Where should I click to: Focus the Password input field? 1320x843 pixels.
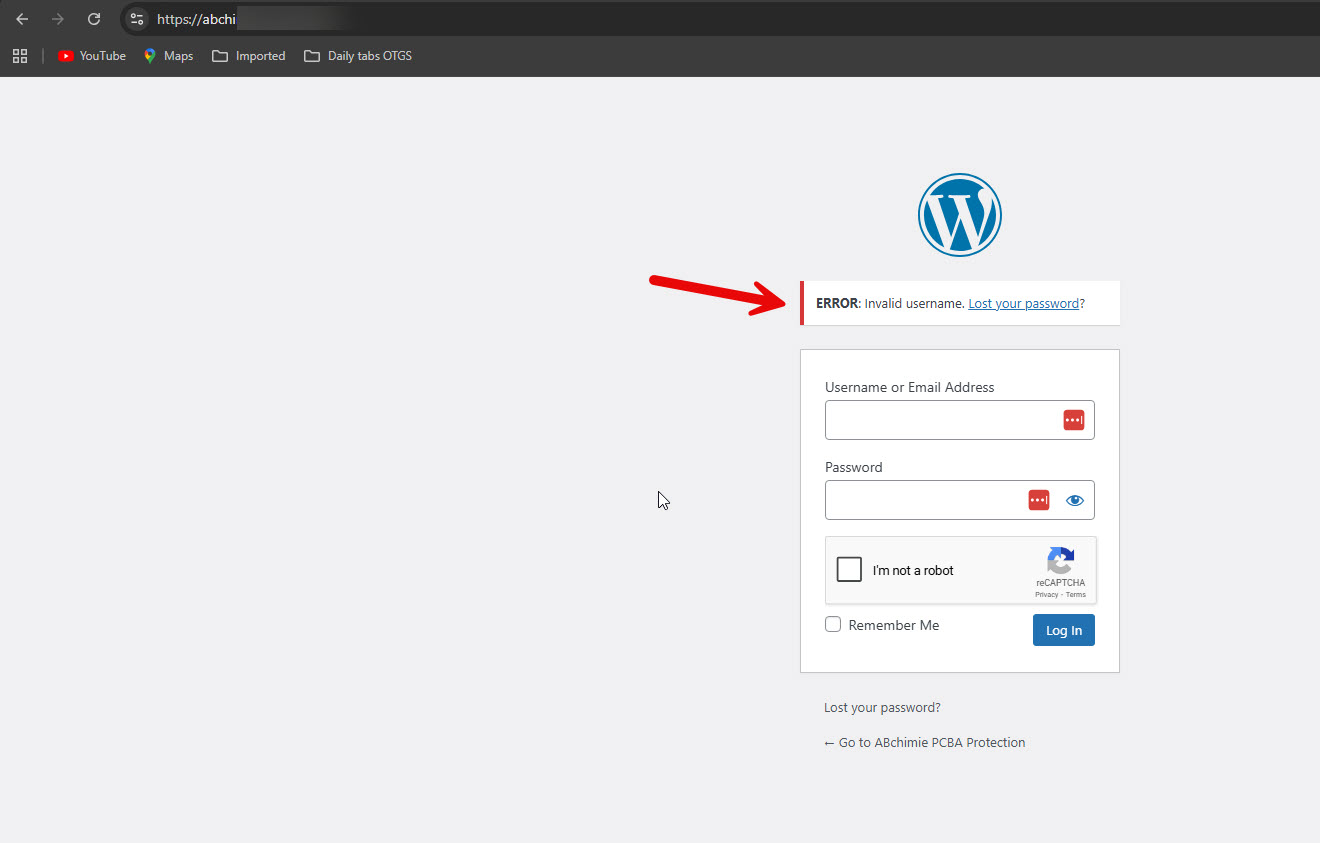tap(960, 500)
